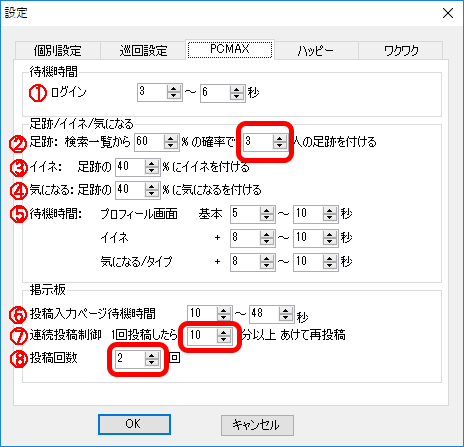464x447 pixels.
Task: Select the ハッピー tab
Action: 315,50
